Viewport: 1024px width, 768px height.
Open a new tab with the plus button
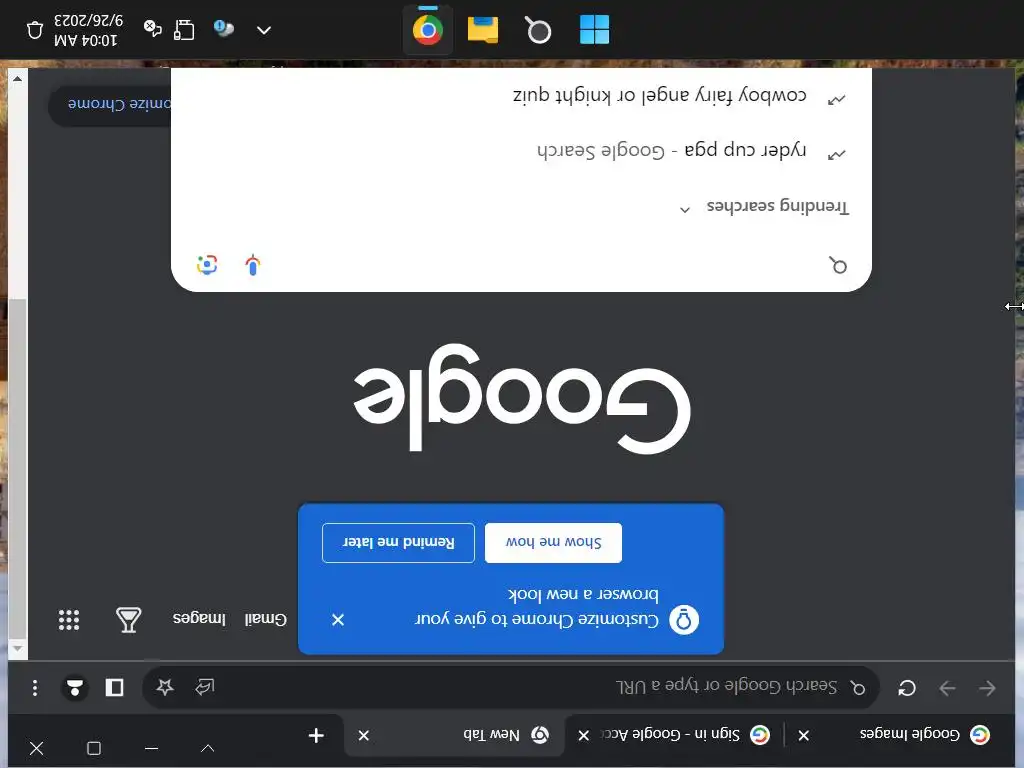316,736
